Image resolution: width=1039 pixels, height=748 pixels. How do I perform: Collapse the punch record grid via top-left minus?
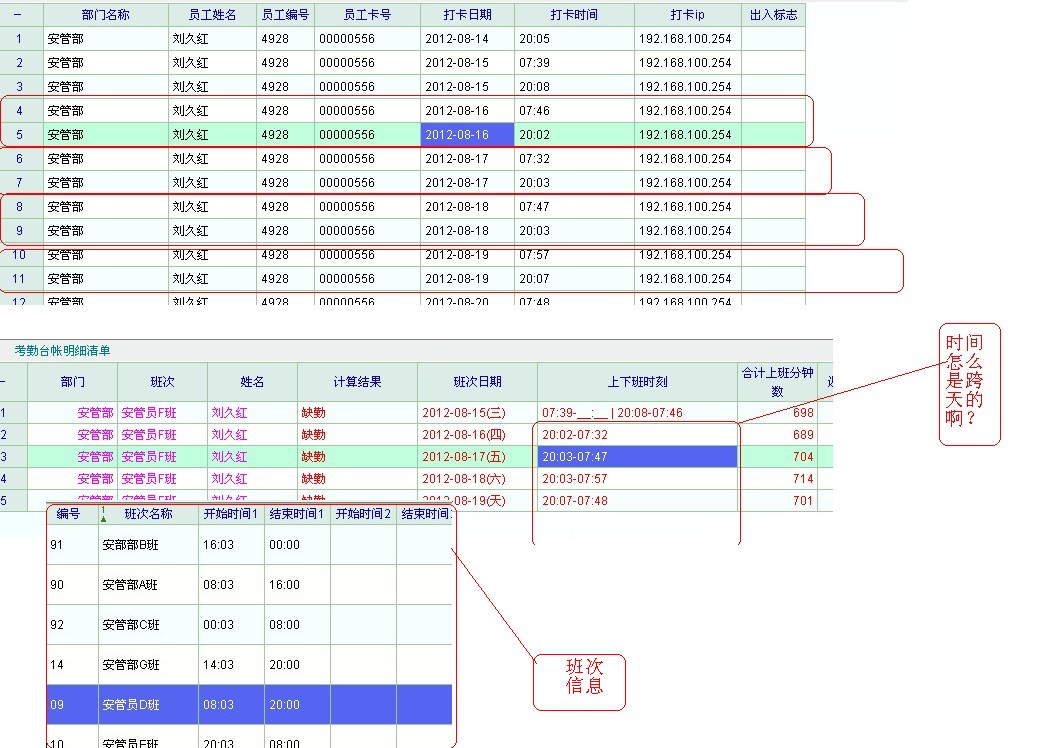click(18, 15)
